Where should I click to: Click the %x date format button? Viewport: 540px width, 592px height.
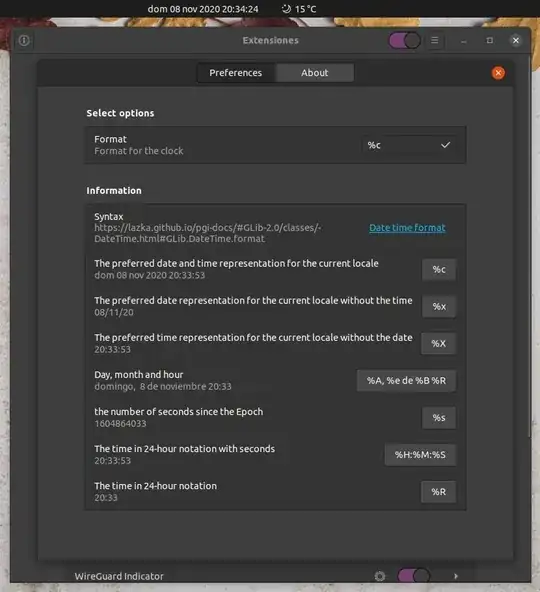coord(439,307)
